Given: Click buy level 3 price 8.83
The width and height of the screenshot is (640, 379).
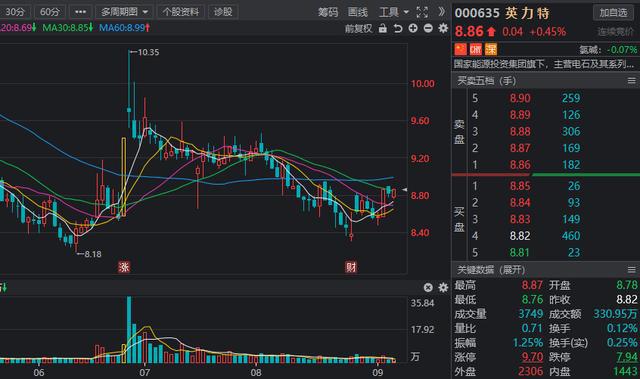Looking at the screenshot, I should pyautogui.click(x=520, y=219).
